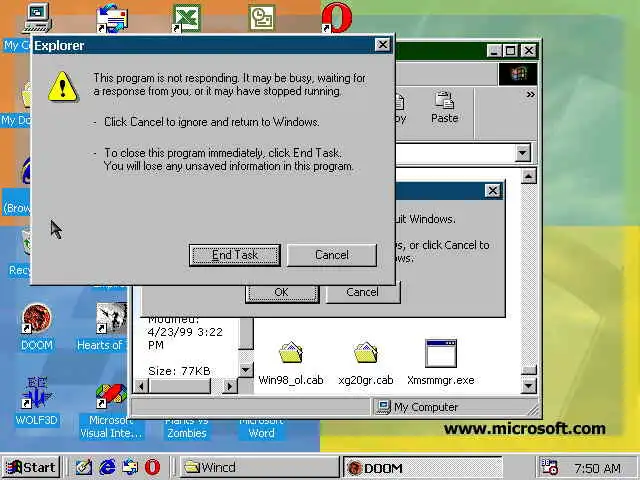Image resolution: width=640 pixels, height=480 pixels.
Task: Open the Start menu
Action: 31,467
